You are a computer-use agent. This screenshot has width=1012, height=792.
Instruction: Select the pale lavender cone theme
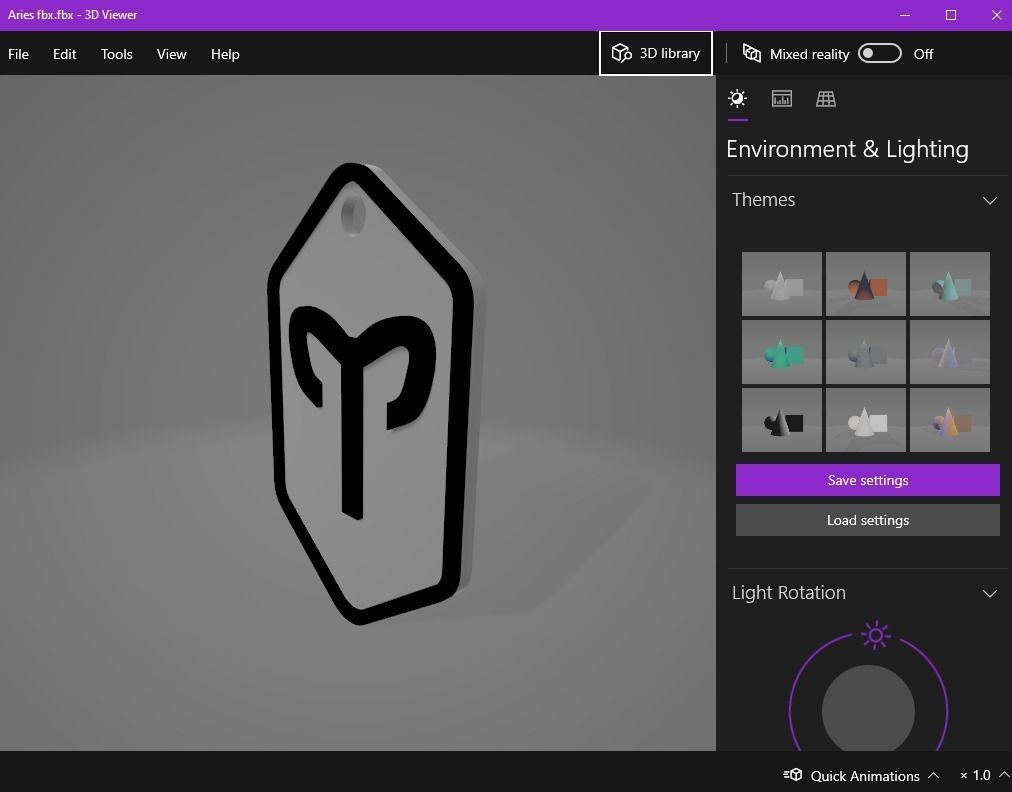pos(949,352)
